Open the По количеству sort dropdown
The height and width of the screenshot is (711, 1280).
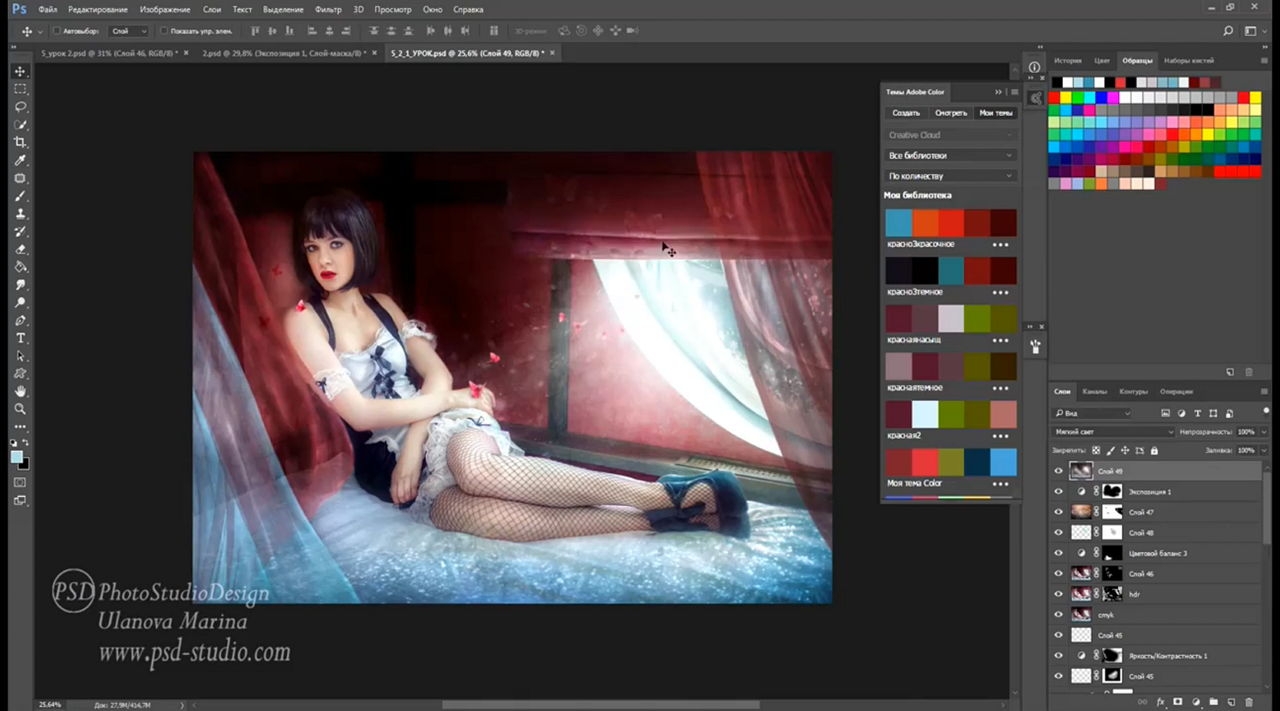tap(950, 176)
